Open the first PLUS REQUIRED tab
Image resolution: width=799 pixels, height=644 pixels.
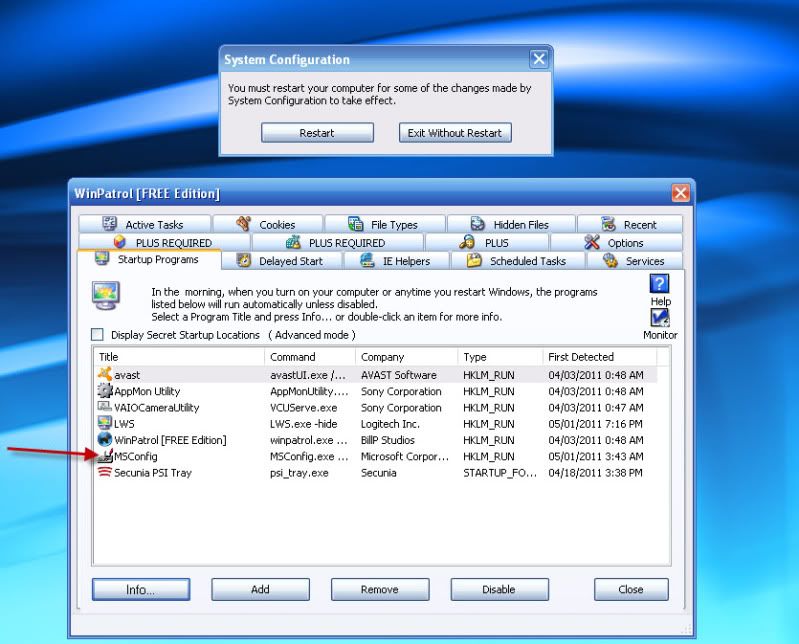coord(164,243)
